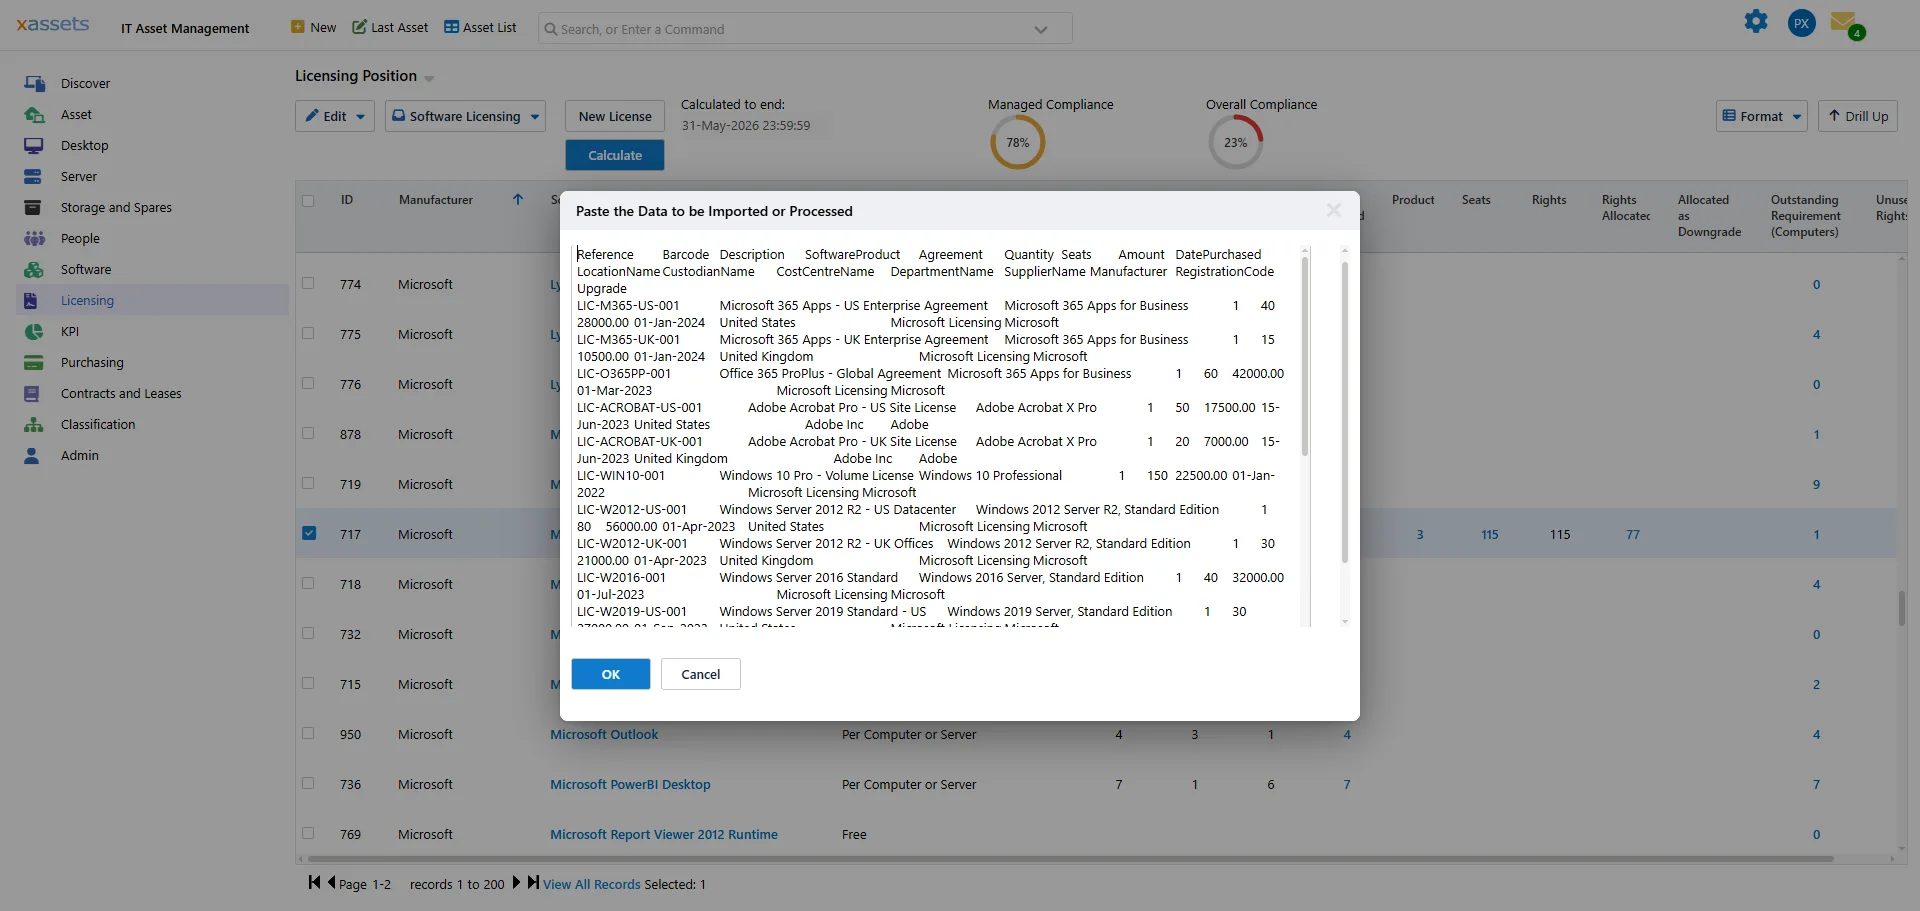Expand the Edit dropdown
This screenshot has height=911, width=1920.
[x=335, y=116]
